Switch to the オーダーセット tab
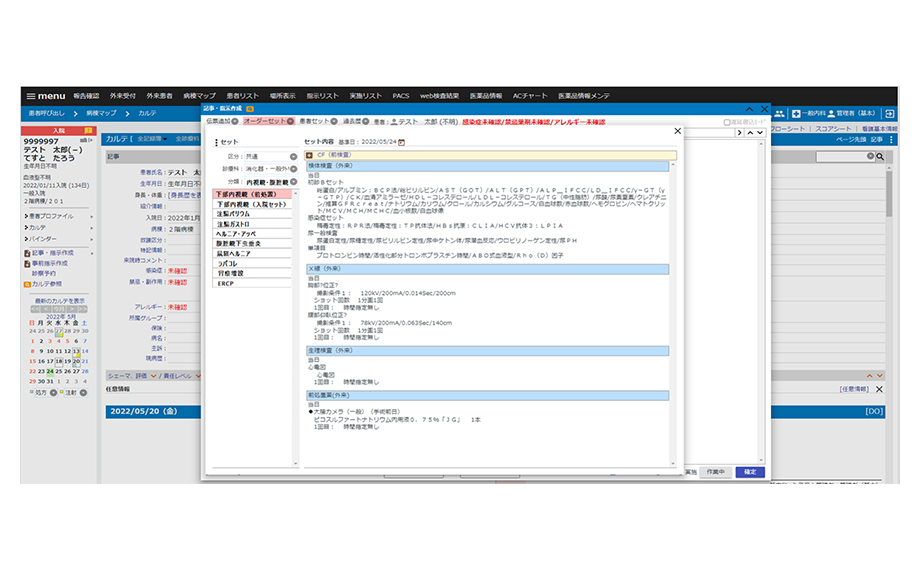920x570 pixels. pos(264,121)
